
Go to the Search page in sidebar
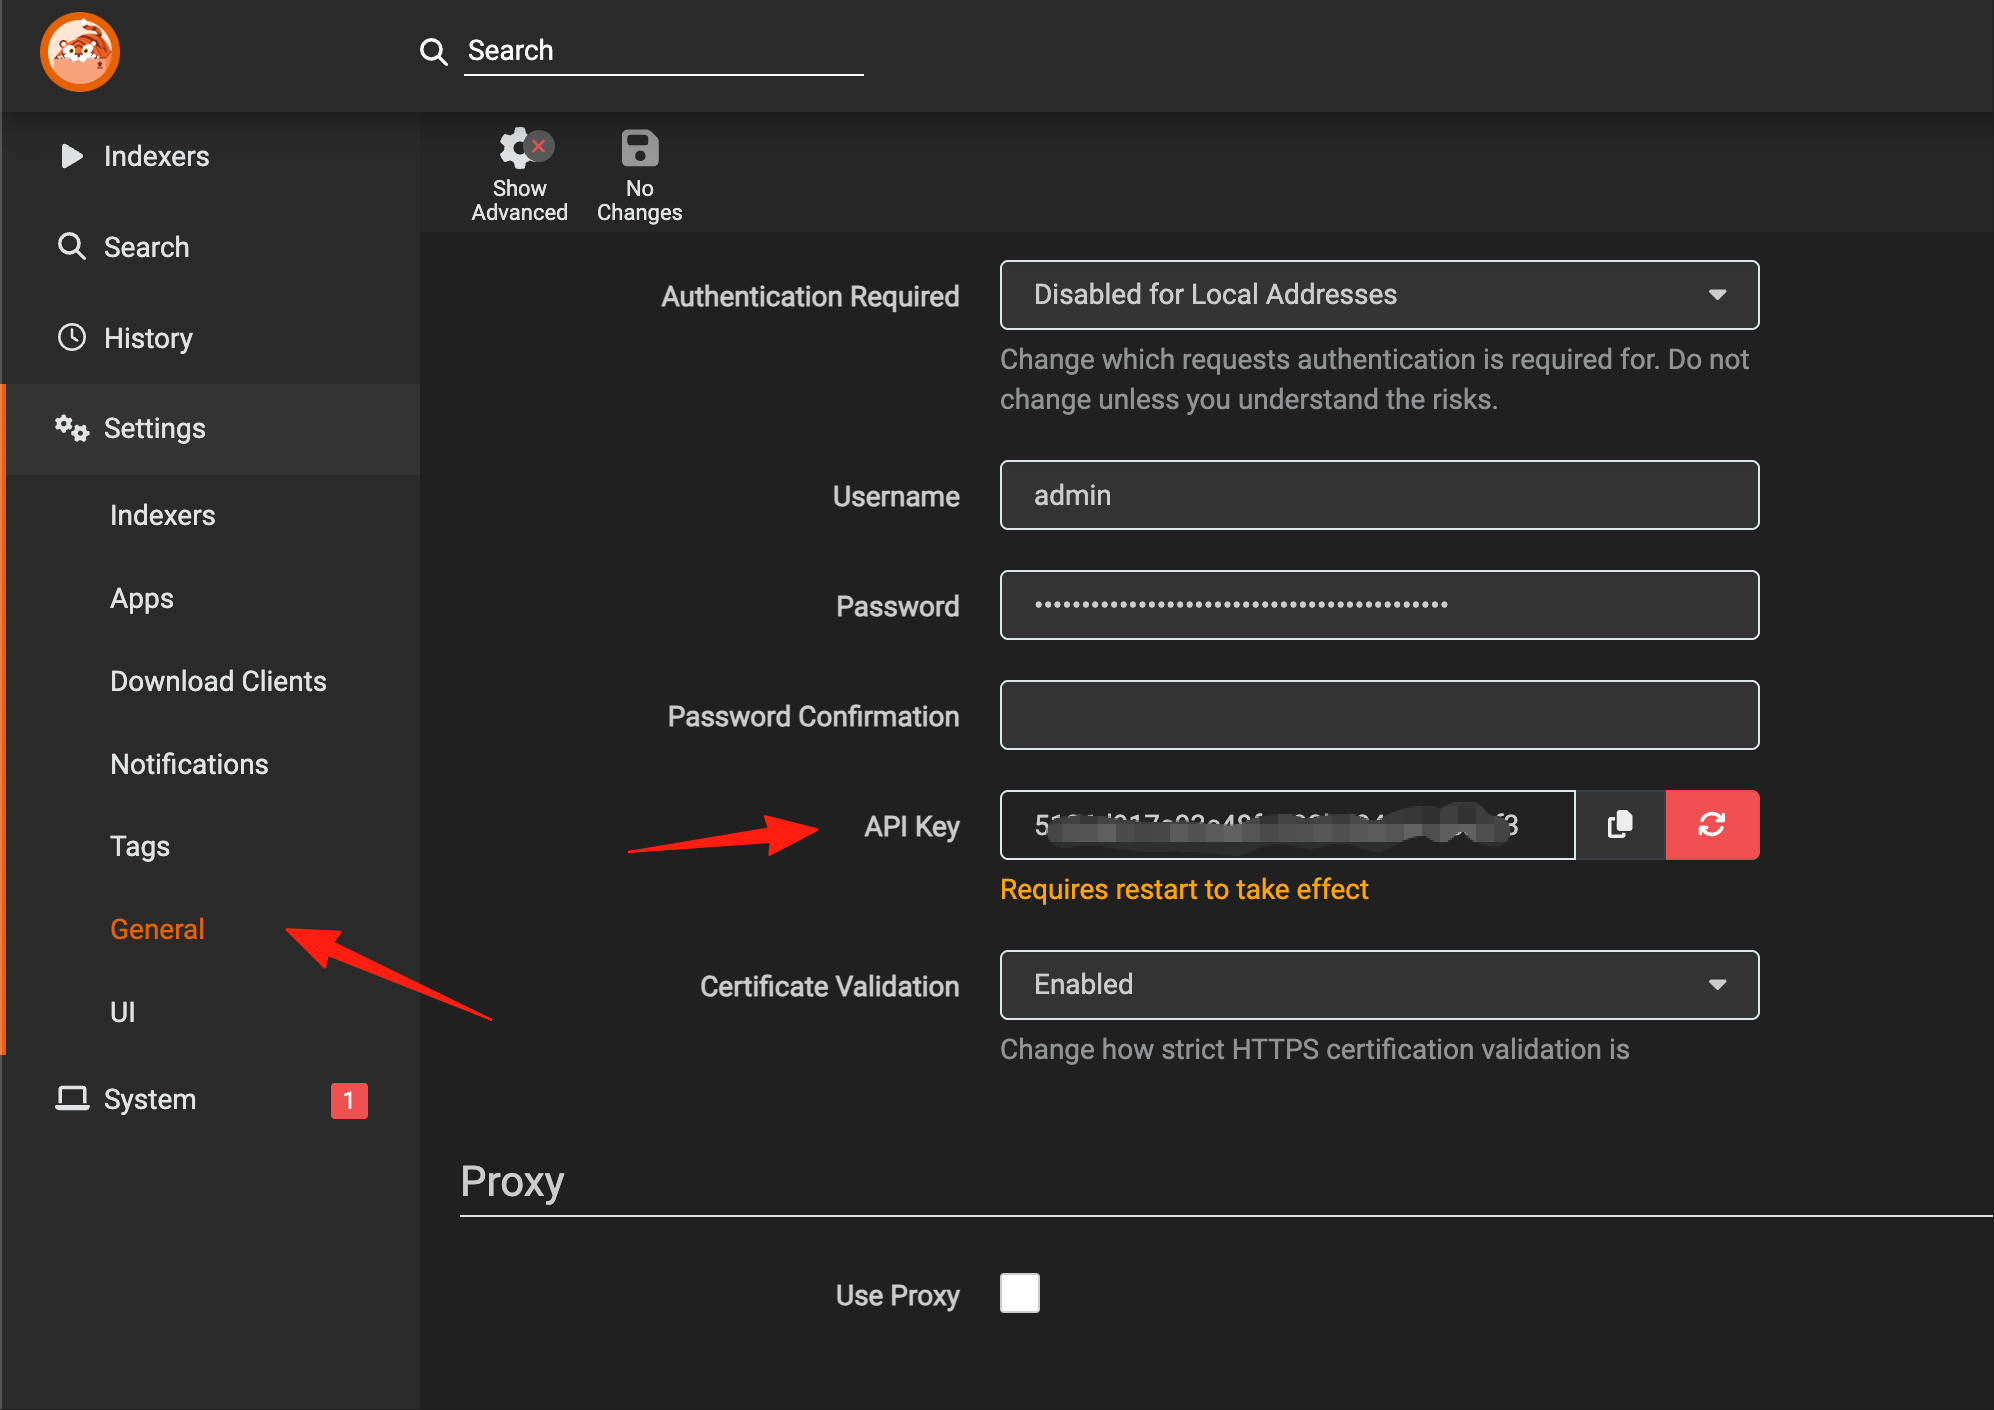(x=210, y=247)
